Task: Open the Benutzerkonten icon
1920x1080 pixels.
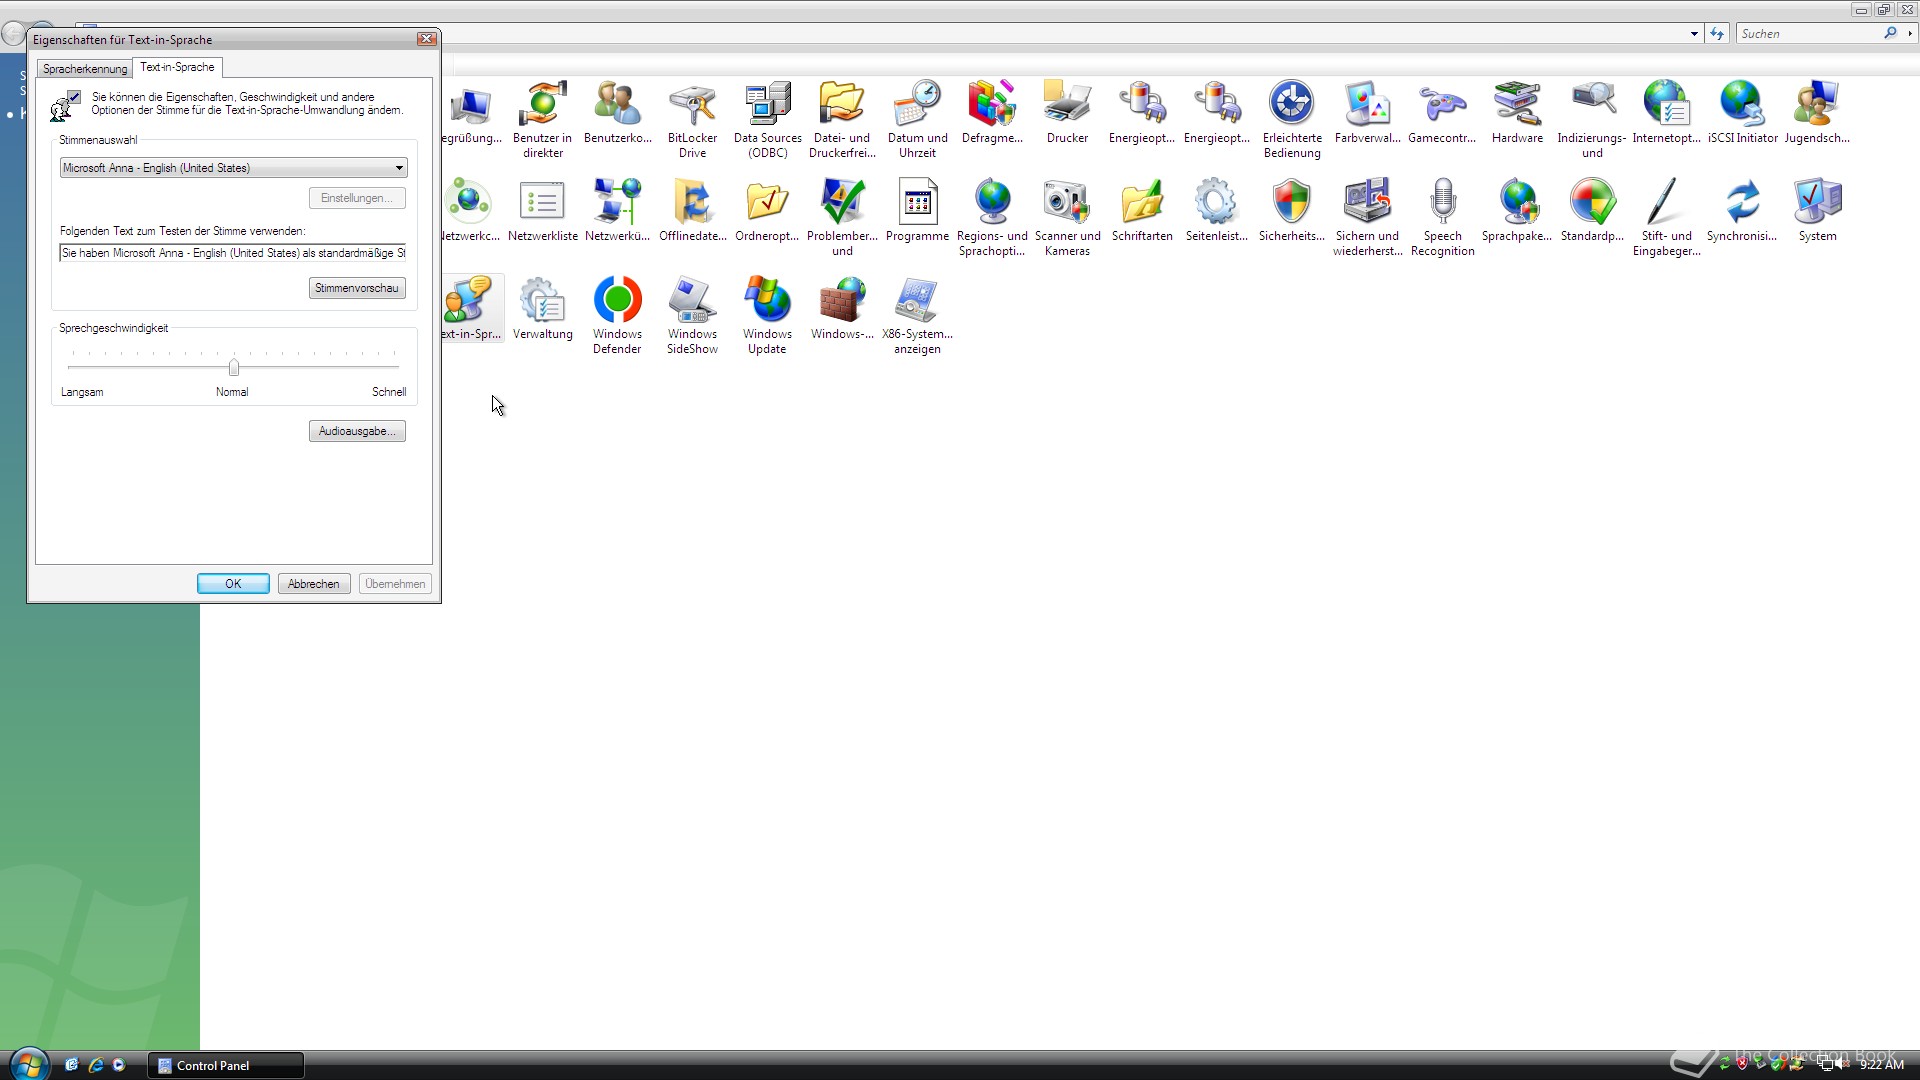Action: click(617, 112)
